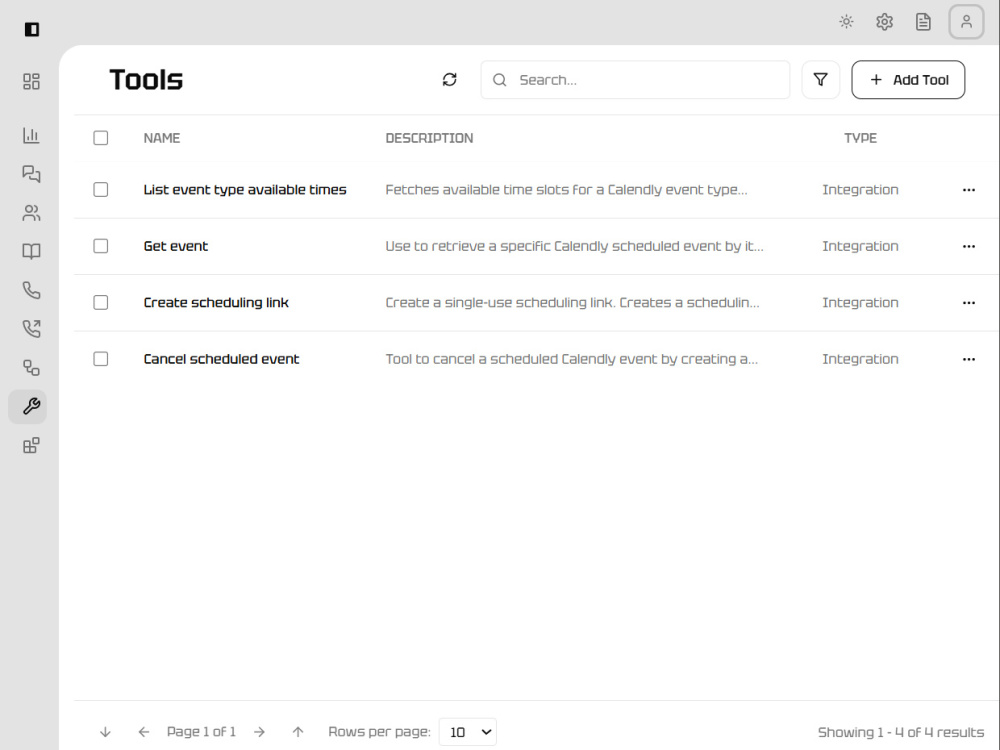Screen dimensions: 1000x750
Task: Open actions menu for Create scheduling link
Action: coord(969,303)
